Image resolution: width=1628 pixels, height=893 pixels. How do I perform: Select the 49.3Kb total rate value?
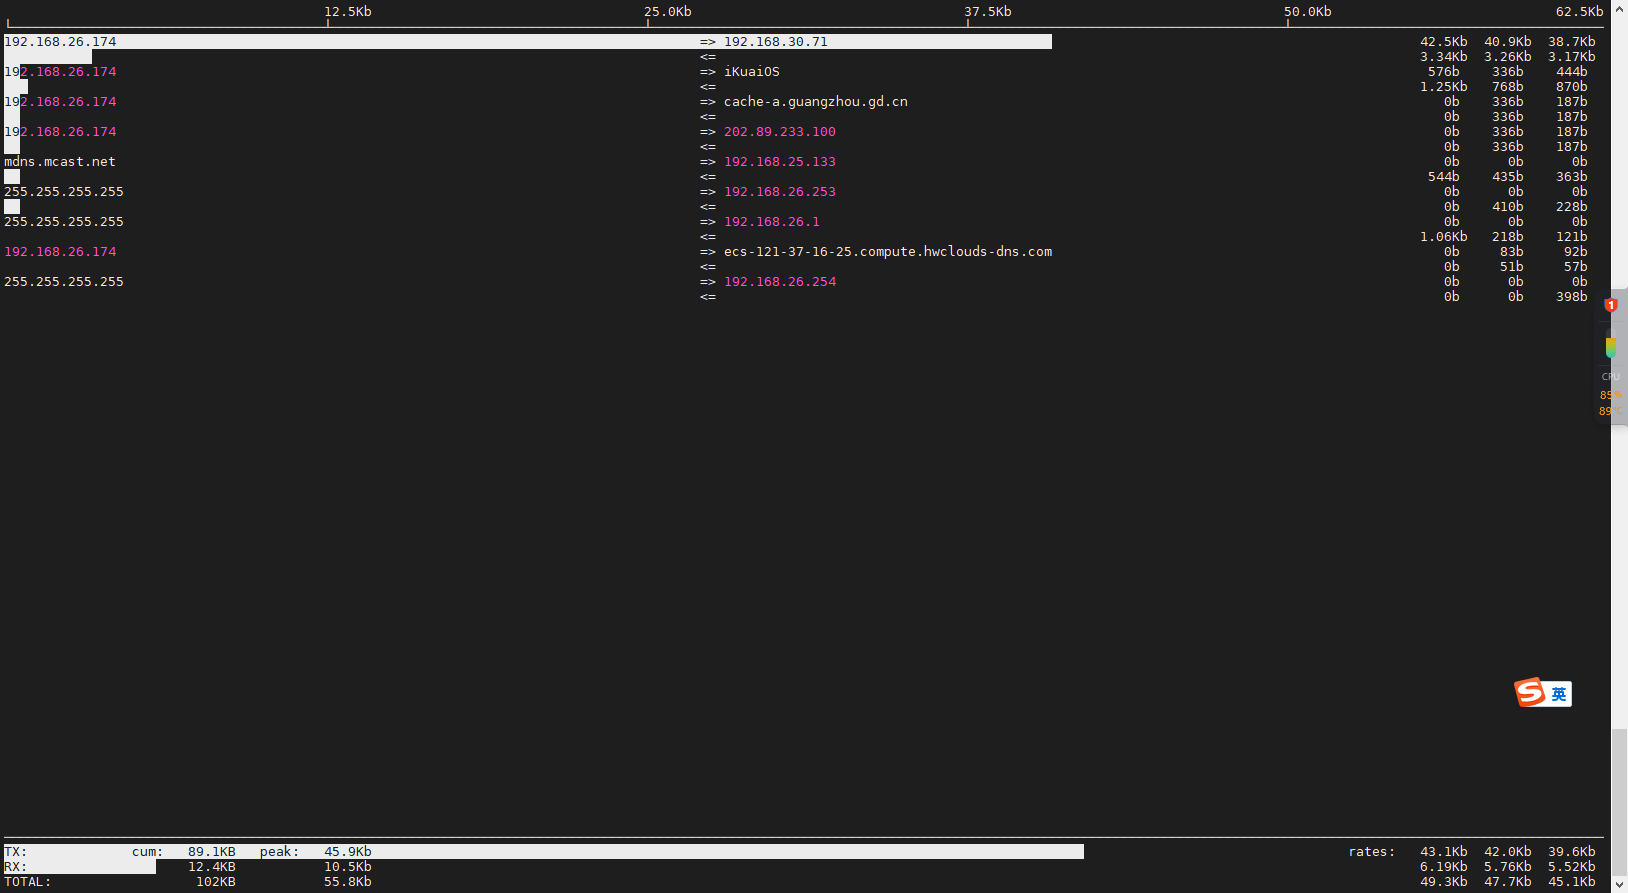[1444, 881]
